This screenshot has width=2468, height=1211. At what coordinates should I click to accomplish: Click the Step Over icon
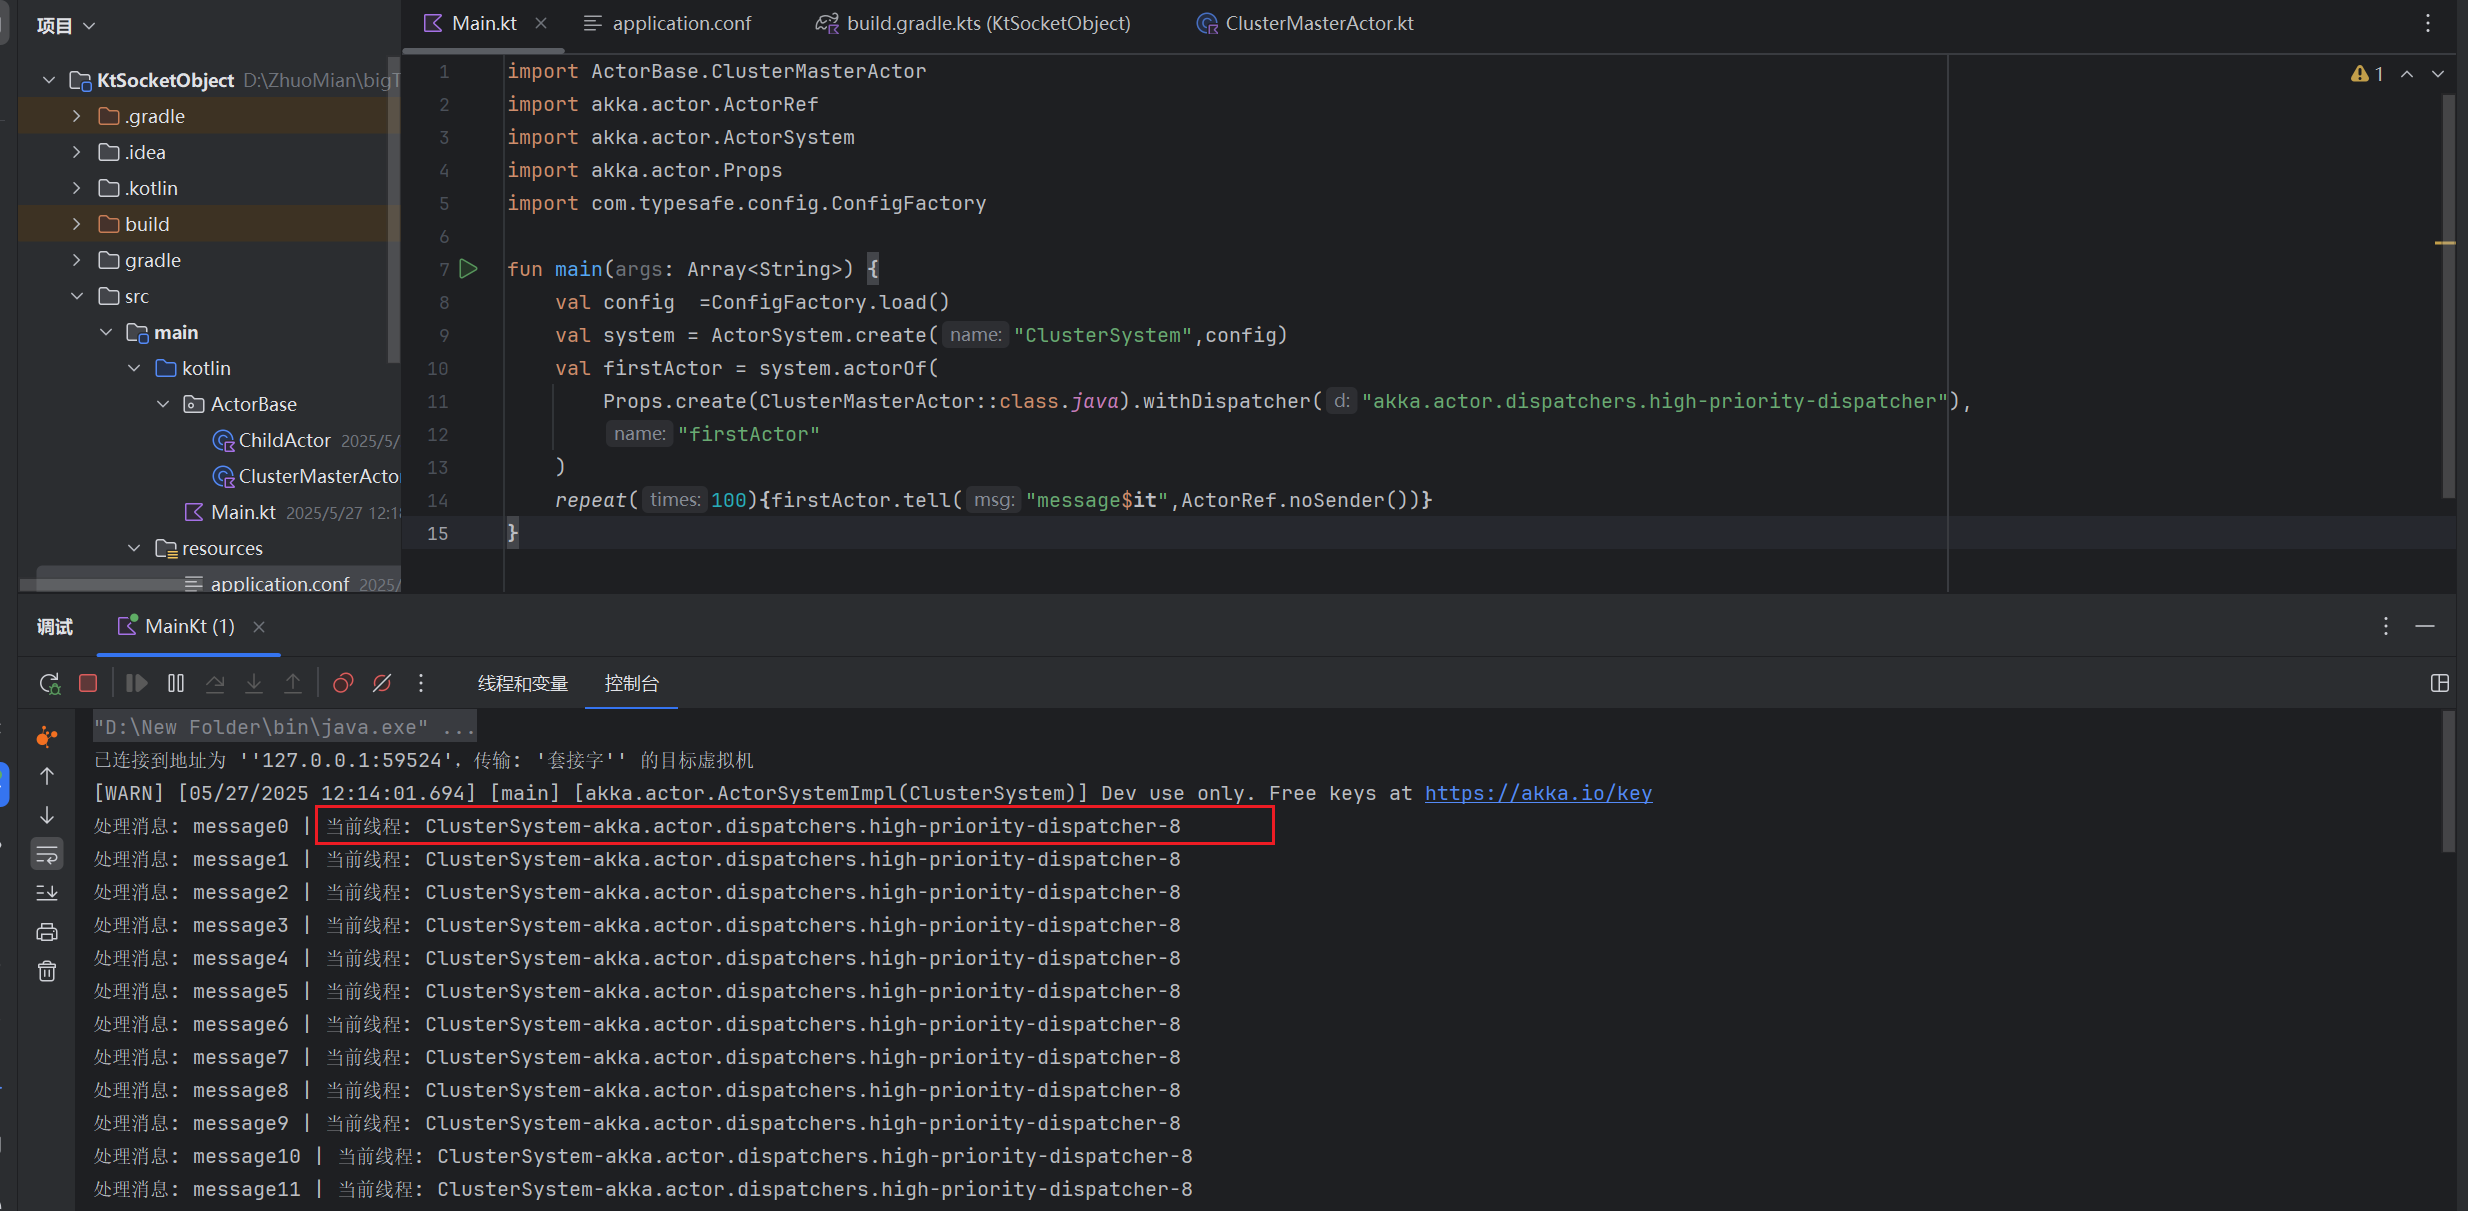215,683
